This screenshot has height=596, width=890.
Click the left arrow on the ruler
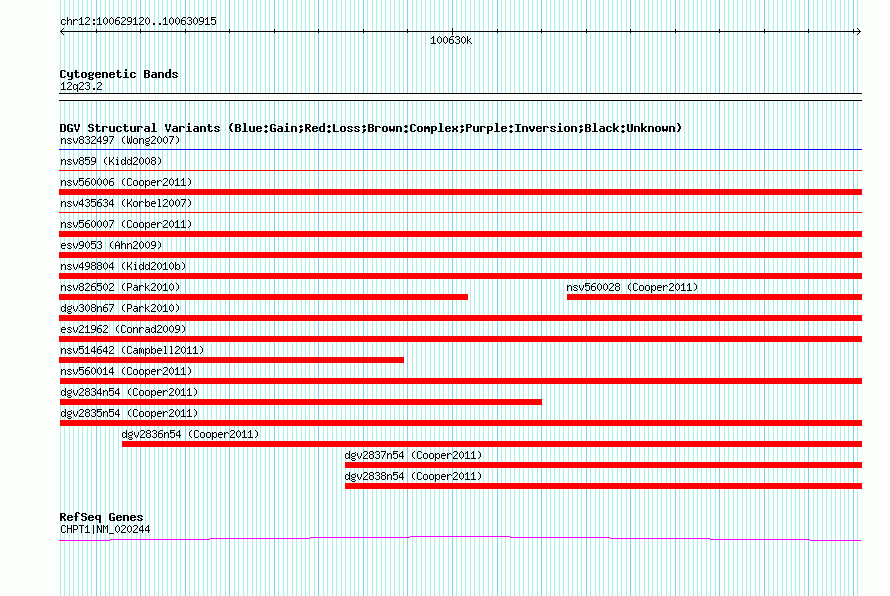62,32
